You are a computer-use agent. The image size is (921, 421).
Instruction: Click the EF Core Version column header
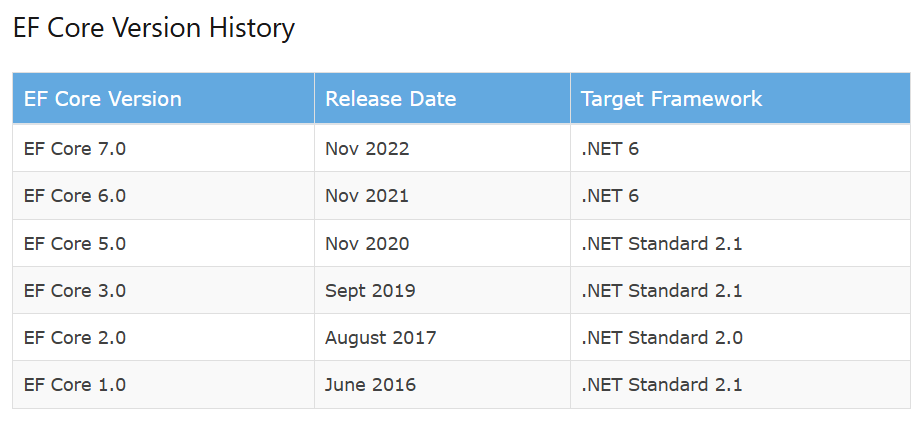tap(103, 99)
